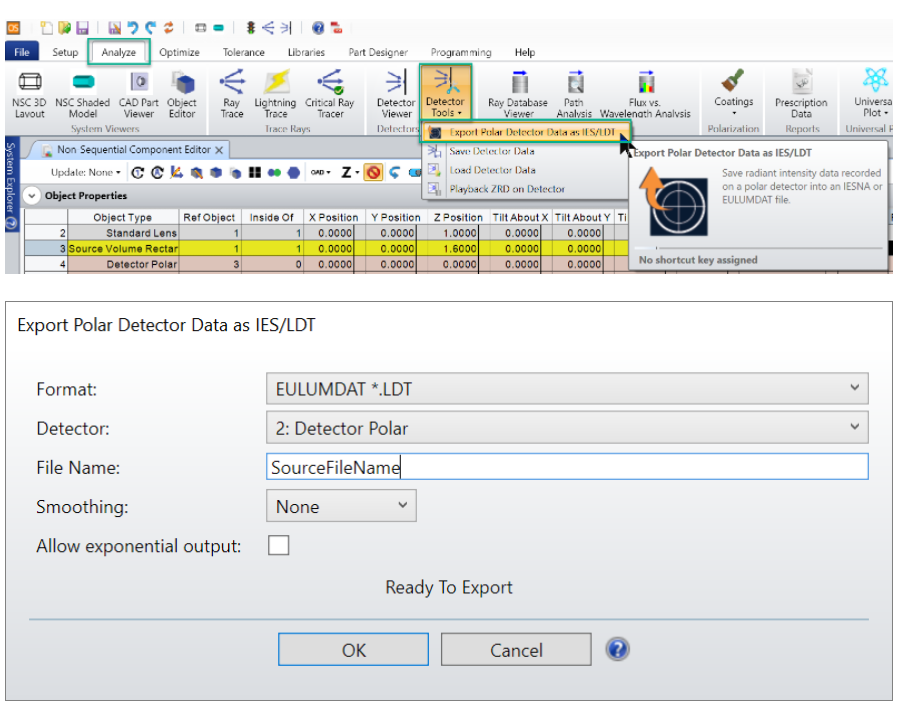The width and height of the screenshot is (901, 718).
Task: Click OK to export
Action: pos(353,650)
